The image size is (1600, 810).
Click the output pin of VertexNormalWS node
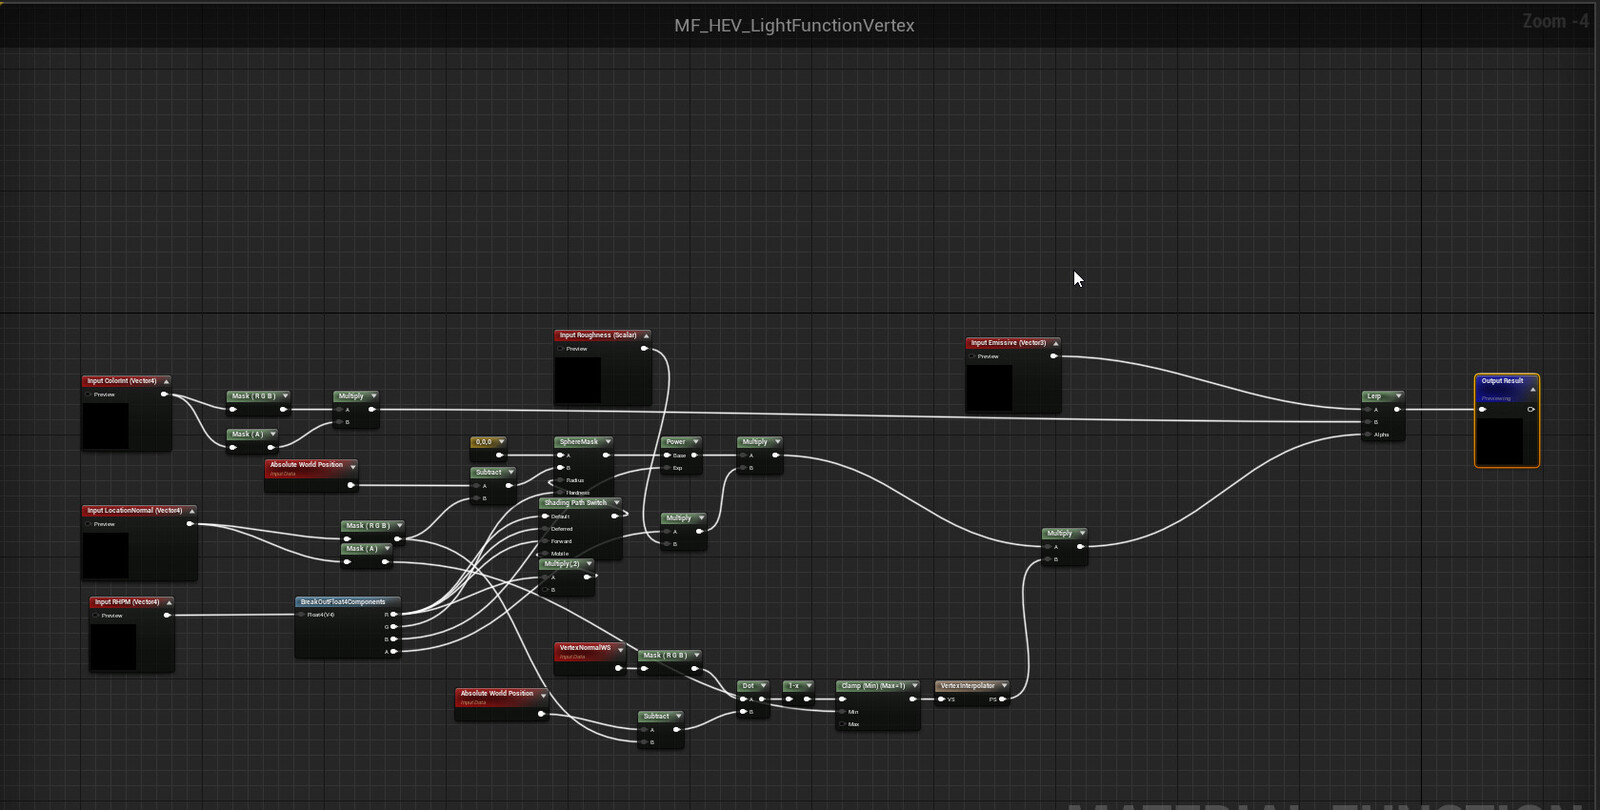tap(618, 668)
